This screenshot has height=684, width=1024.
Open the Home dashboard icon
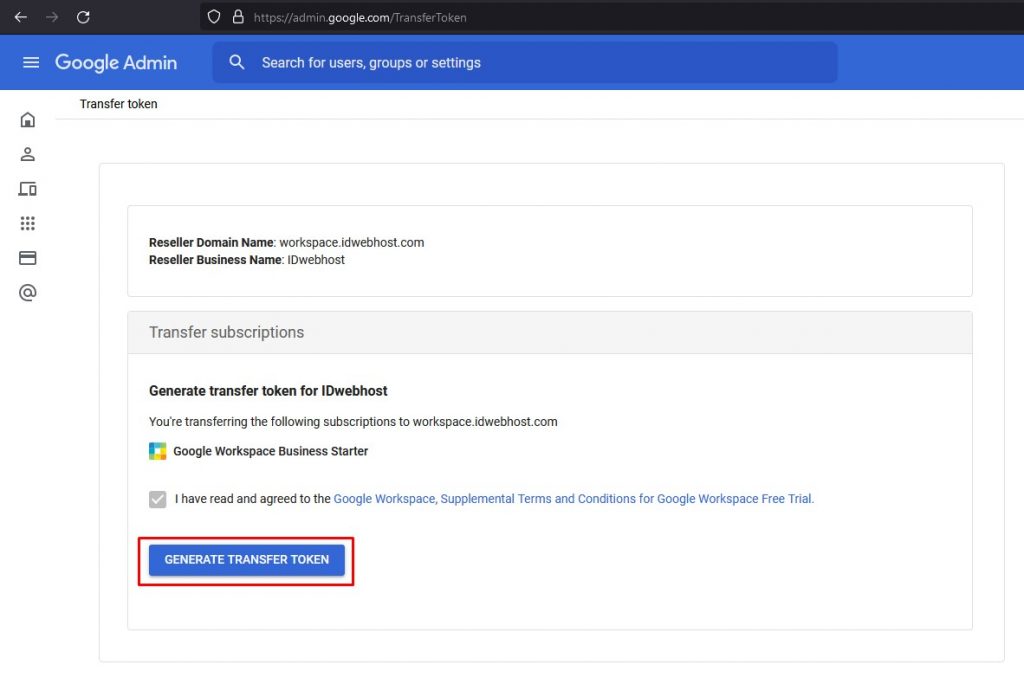tap(27, 119)
